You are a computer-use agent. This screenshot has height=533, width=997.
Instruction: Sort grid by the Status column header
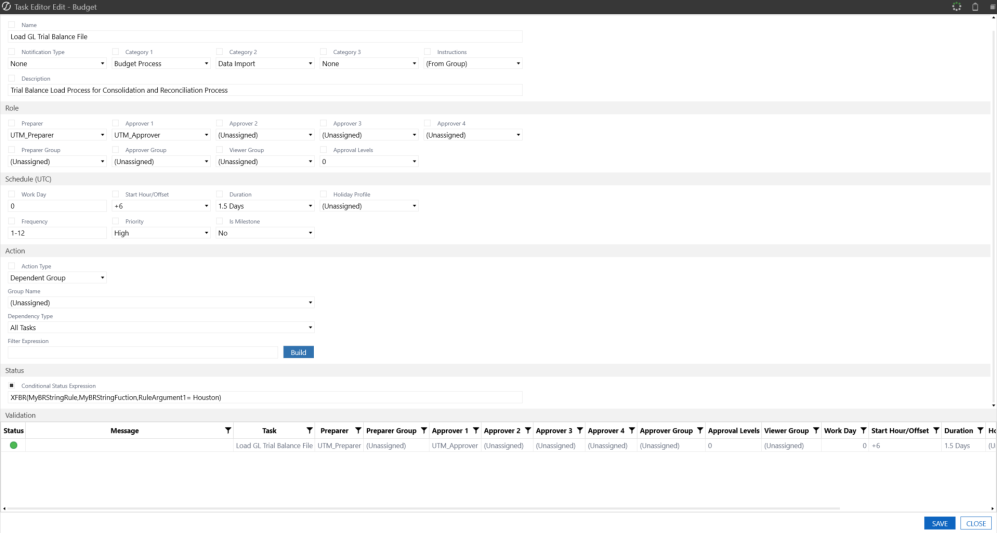point(13,431)
